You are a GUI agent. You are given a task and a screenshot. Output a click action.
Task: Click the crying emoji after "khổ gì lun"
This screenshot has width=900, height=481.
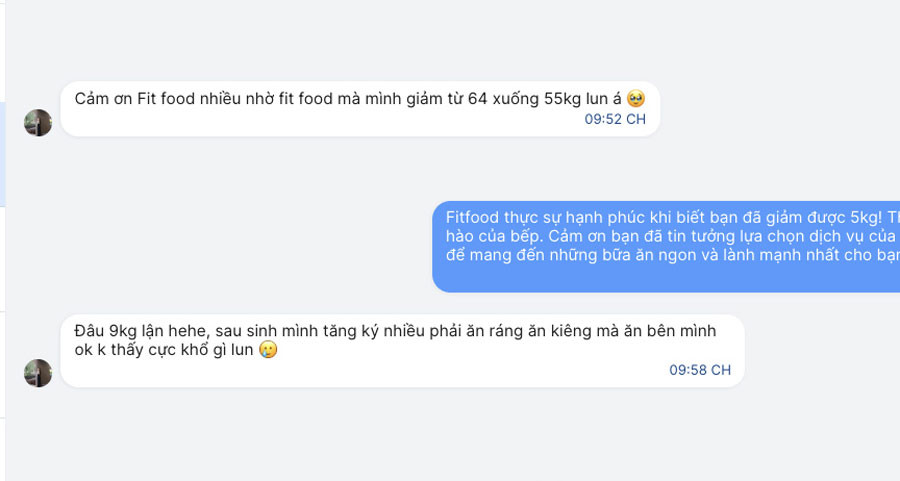pyautogui.click(x=267, y=350)
